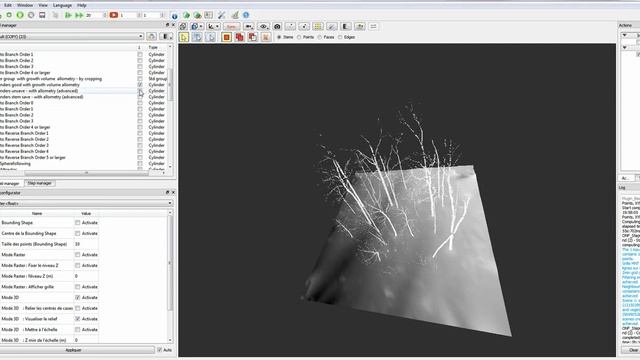Click the red YouTube-style icon in toolbar
Screen dimensions: 640x360
[x=114, y=15]
